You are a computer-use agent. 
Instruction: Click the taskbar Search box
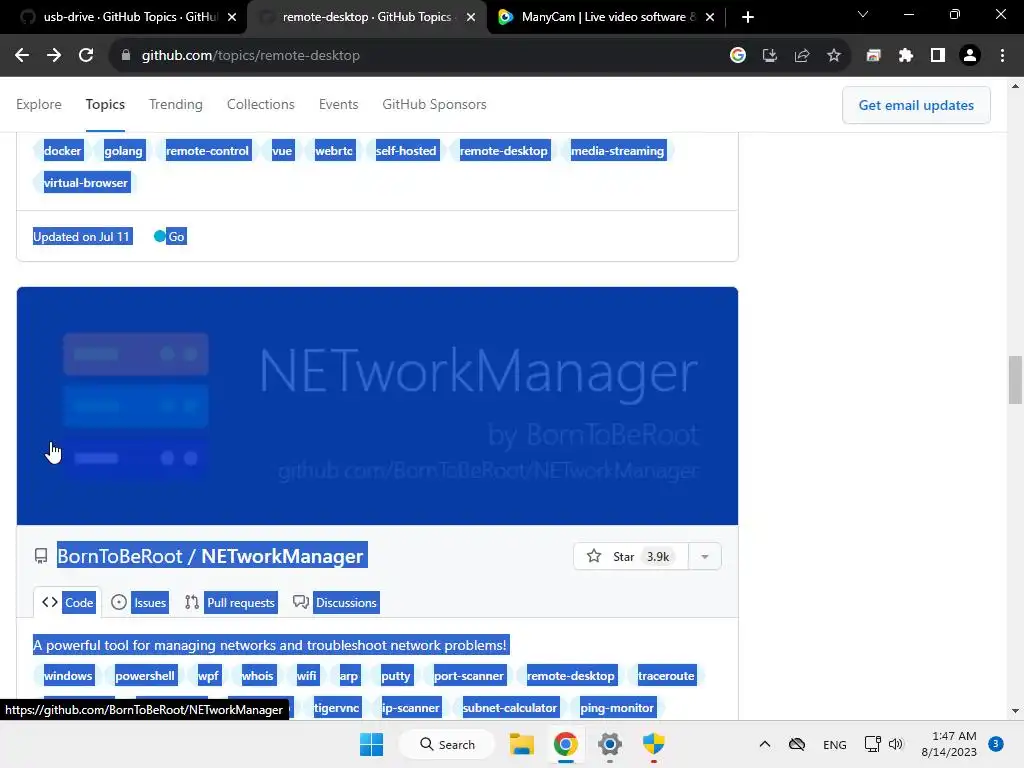[447, 744]
